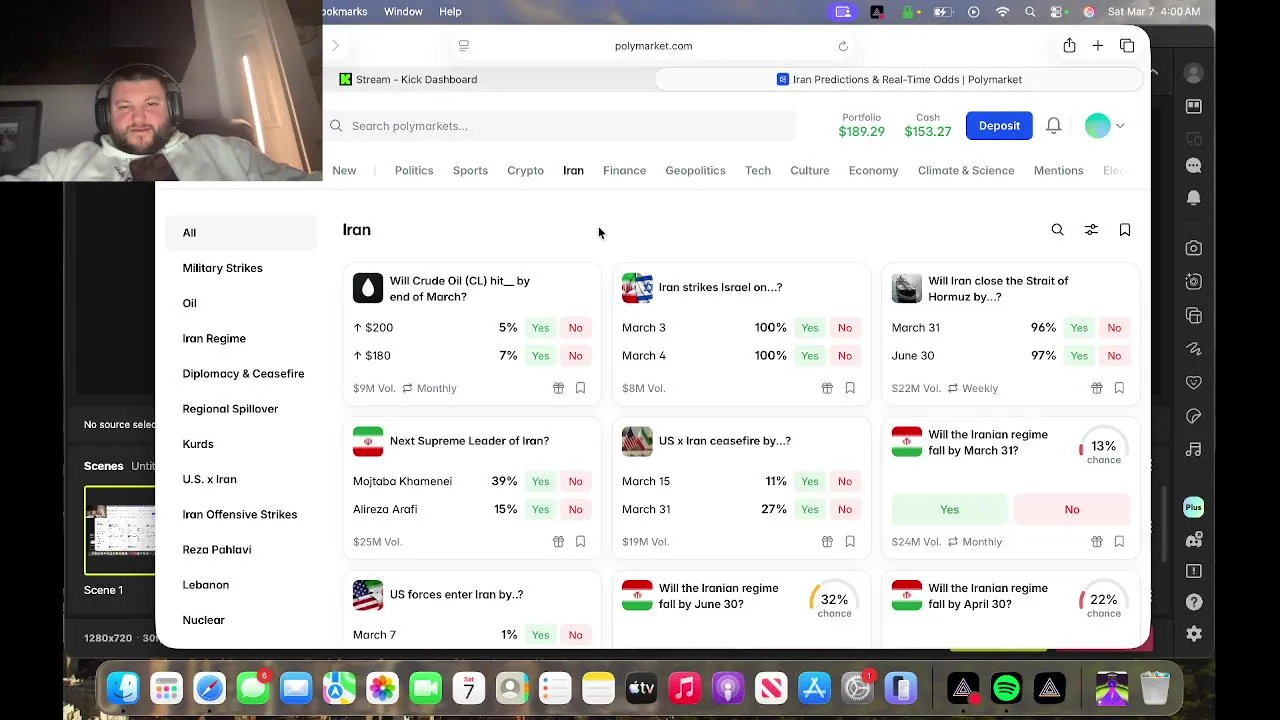Screen dimensions: 1280x720
Task: Open the Crypto category tab
Action: (x=525, y=171)
